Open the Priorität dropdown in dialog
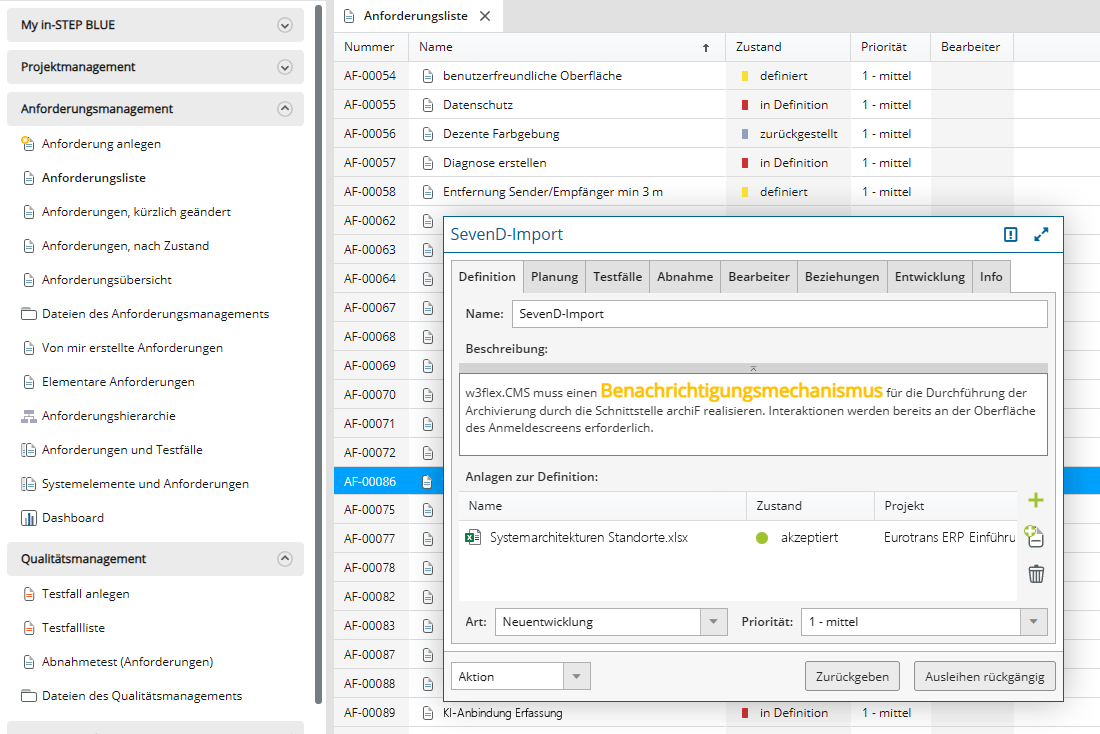 pyautogui.click(x=1033, y=622)
